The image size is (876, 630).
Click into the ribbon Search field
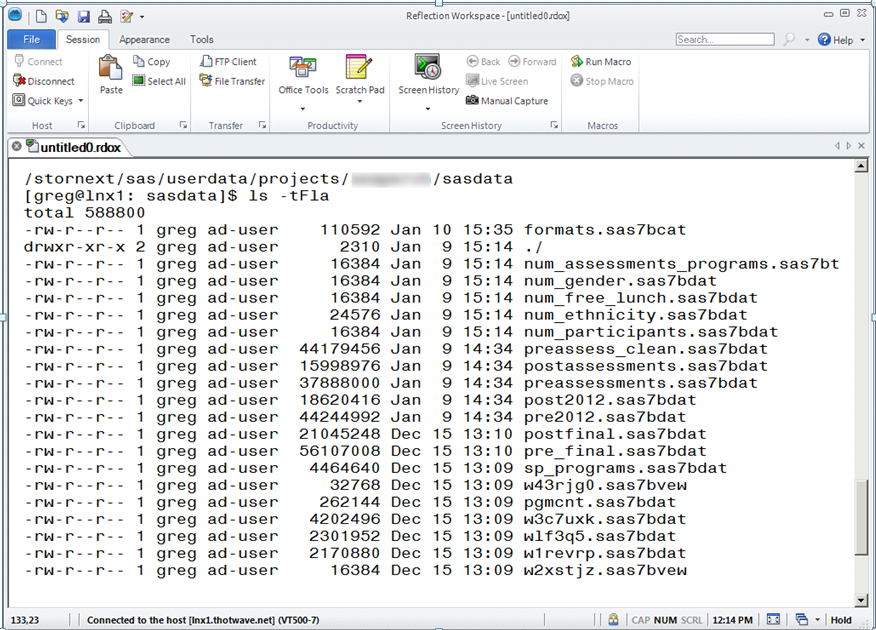(x=725, y=39)
